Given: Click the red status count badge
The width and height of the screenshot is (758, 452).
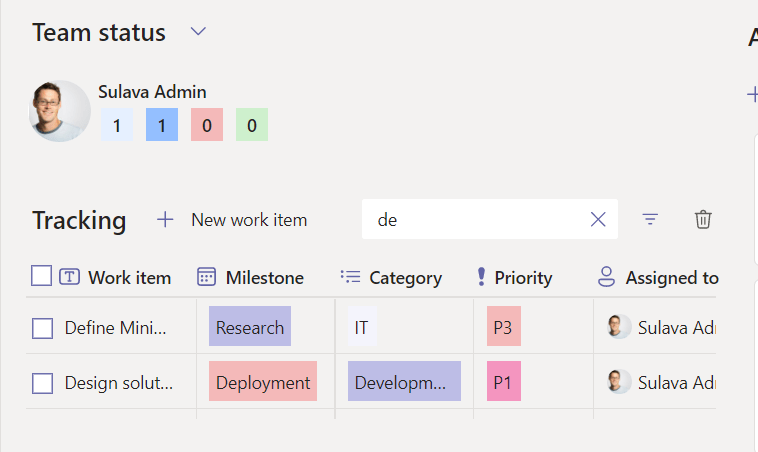Looking at the screenshot, I should [207, 125].
